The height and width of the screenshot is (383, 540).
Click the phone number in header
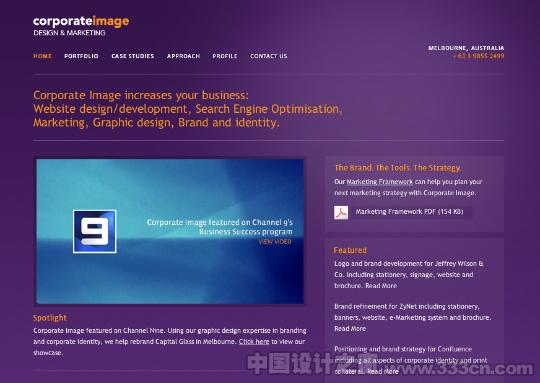pyautogui.click(x=478, y=56)
